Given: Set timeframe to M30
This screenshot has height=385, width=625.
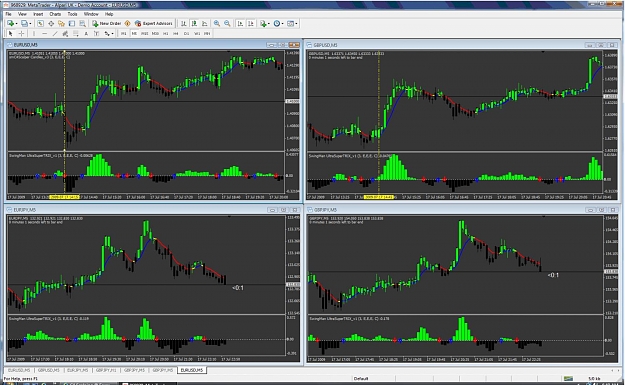Looking at the screenshot, I should (155, 33).
